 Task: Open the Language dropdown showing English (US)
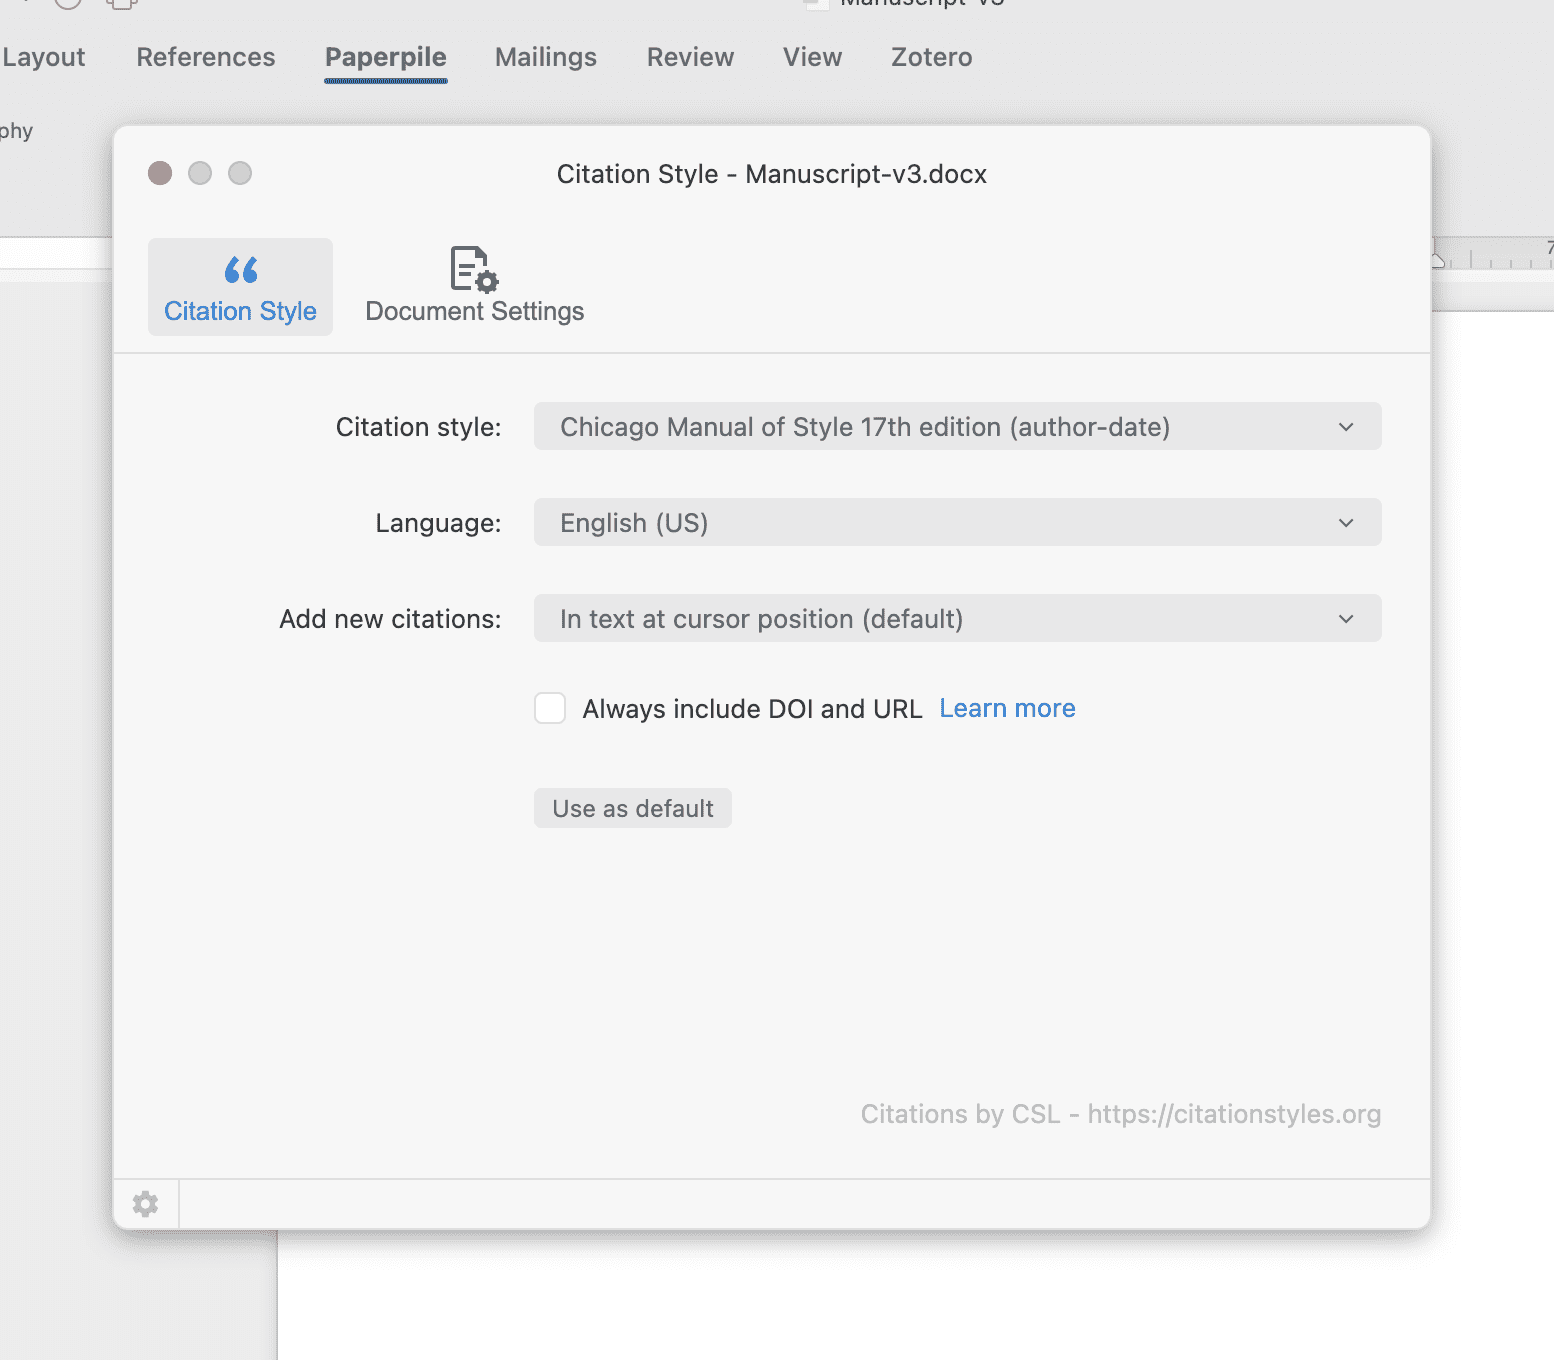(957, 523)
